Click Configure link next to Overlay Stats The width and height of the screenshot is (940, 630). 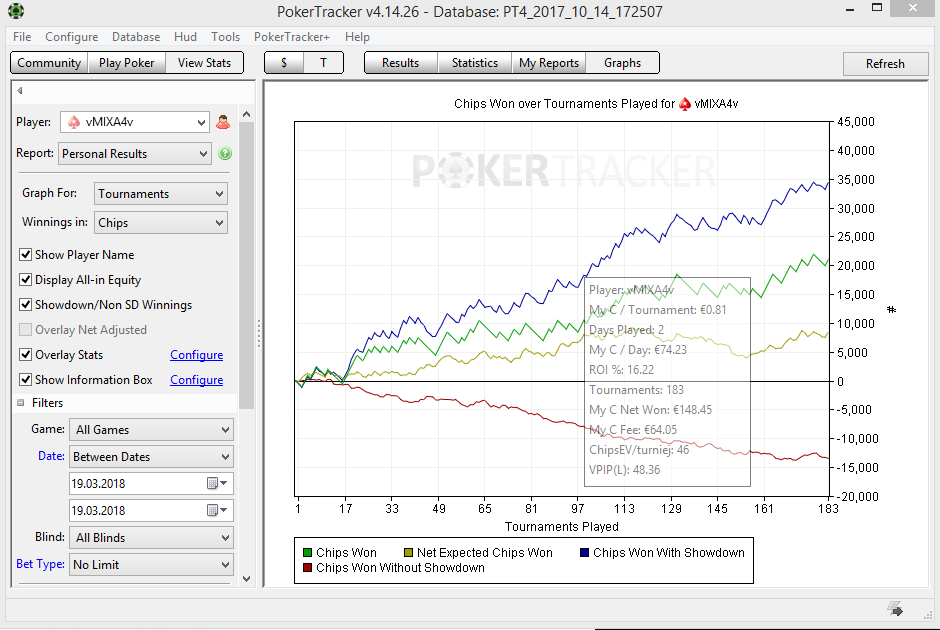[197, 355]
